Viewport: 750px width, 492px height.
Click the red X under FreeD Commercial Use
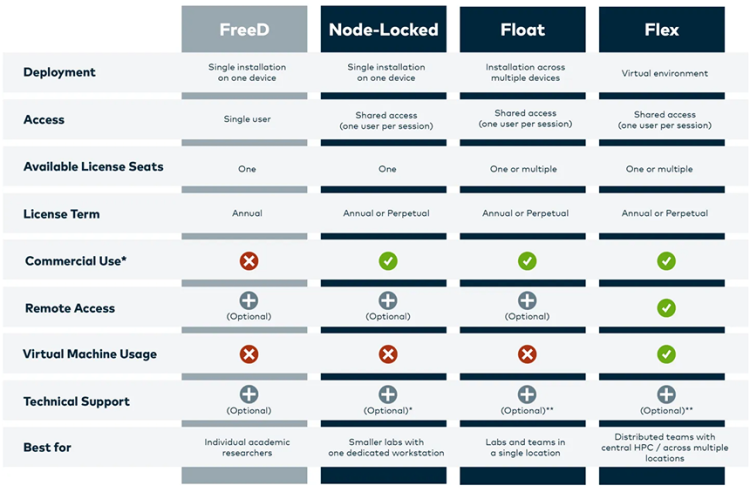[249, 261]
